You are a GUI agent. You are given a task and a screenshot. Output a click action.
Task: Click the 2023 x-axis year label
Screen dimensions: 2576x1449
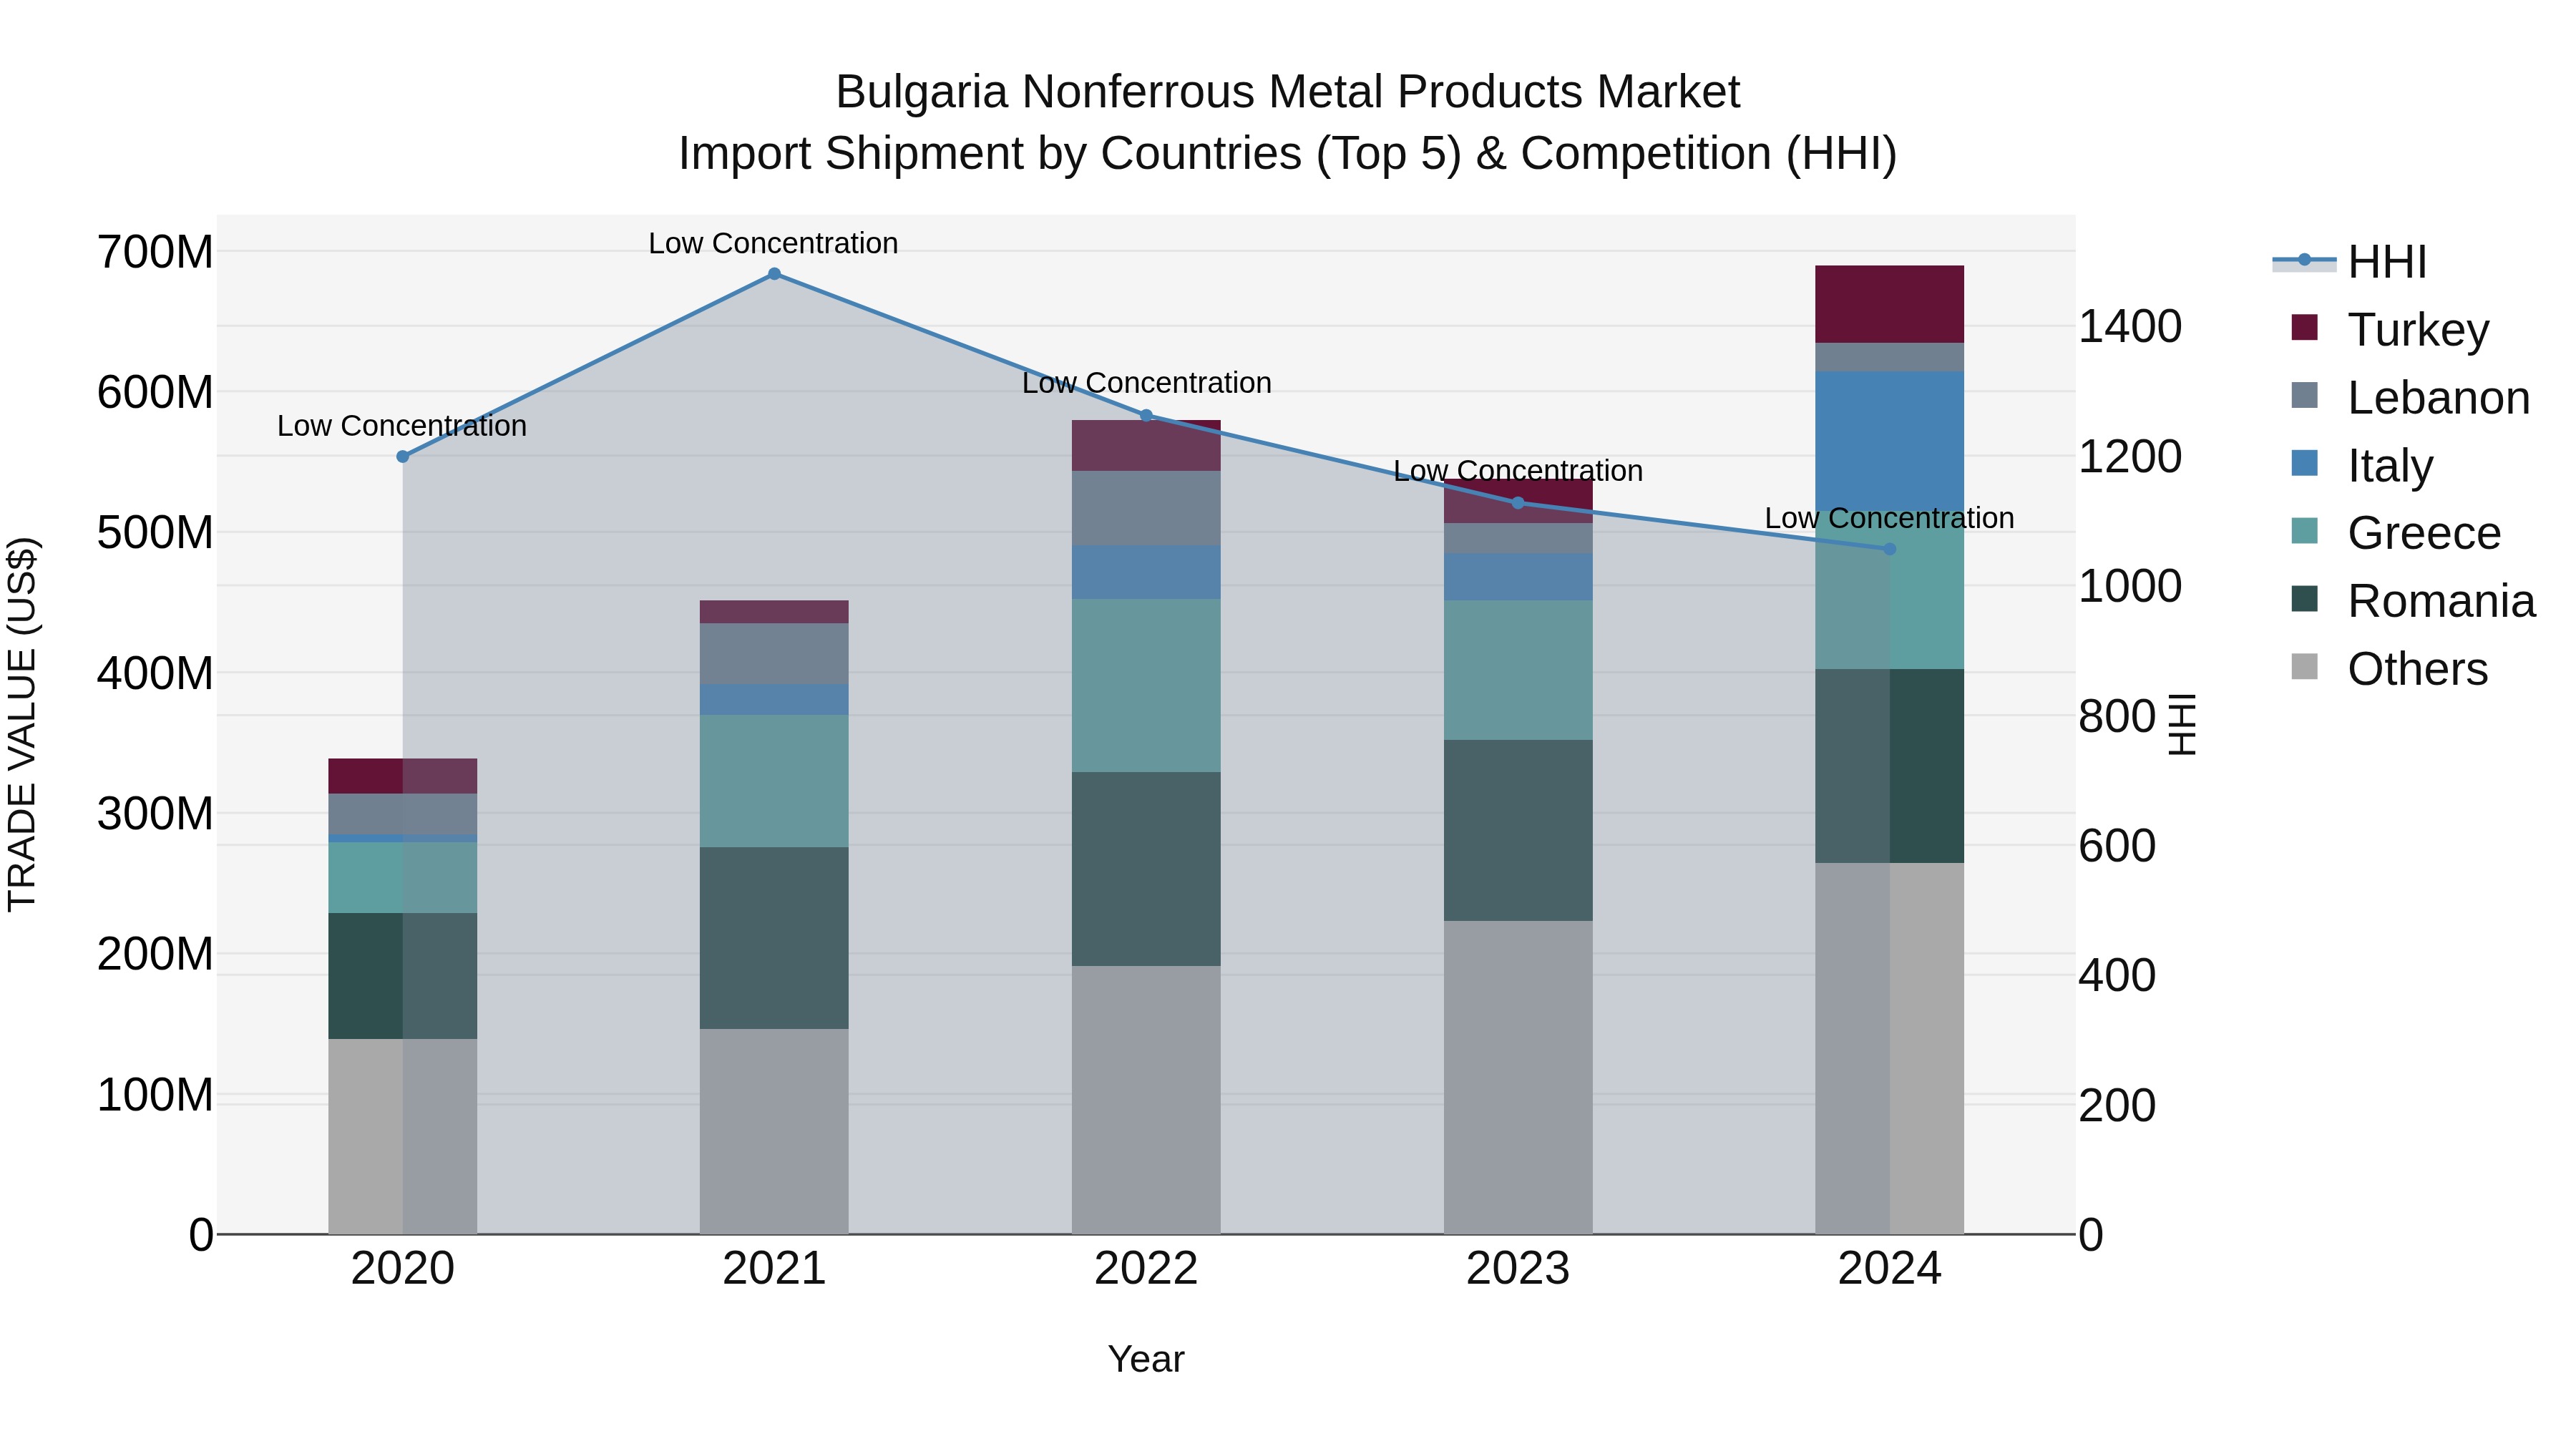1518,1269
